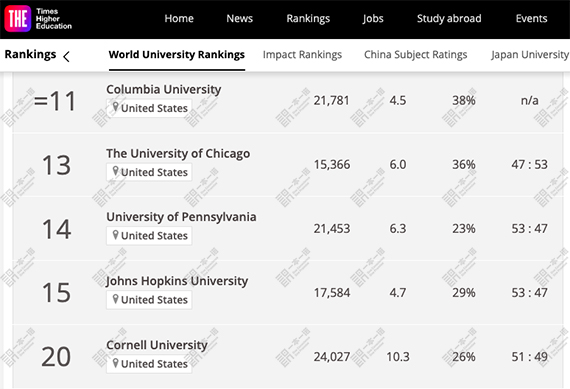
Task: Open the Home menu item
Action: coord(179,19)
